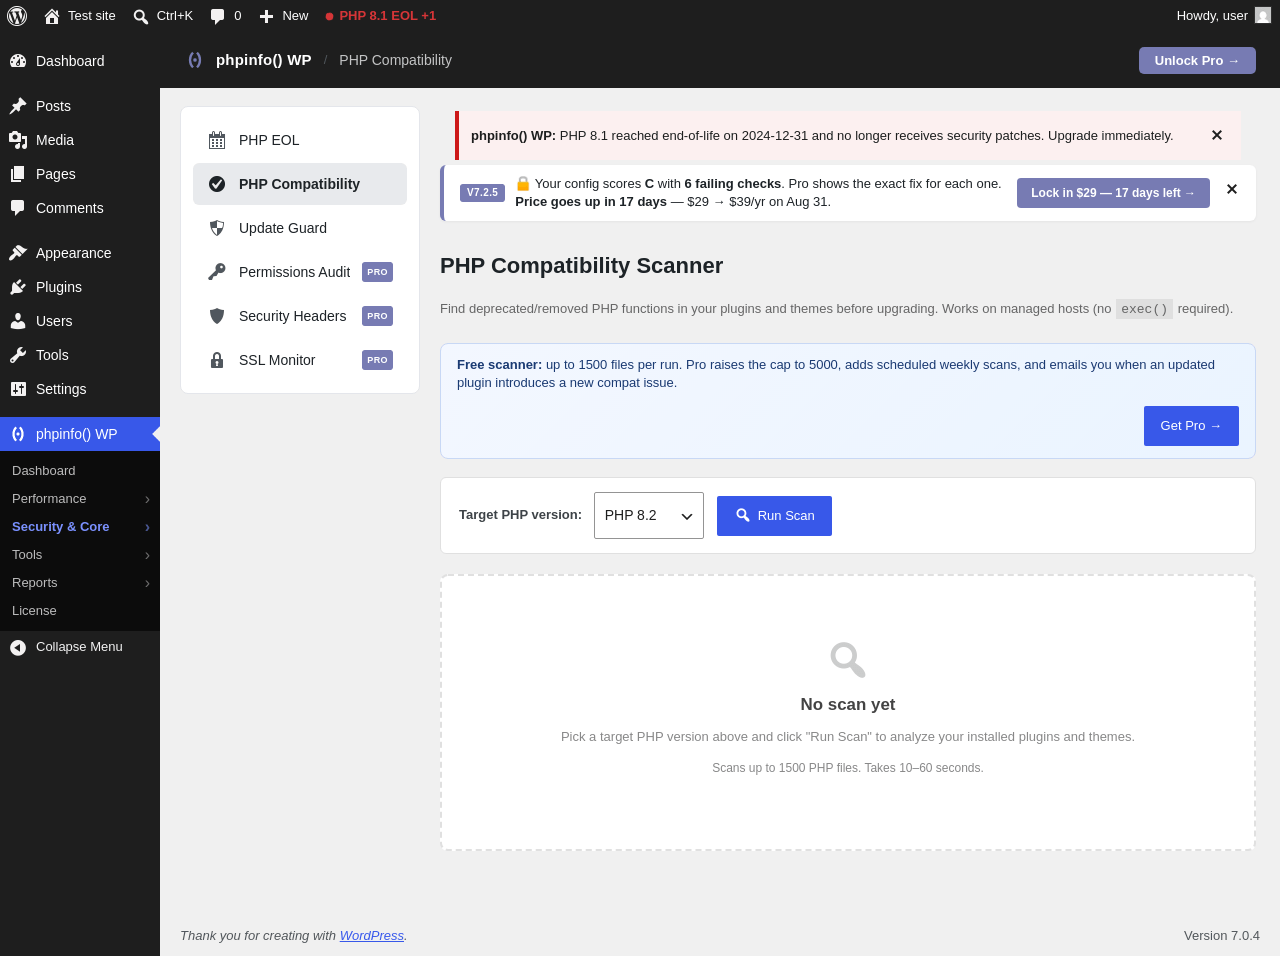This screenshot has height=956, width=1280.
Task: Open Test site home icon
Action: coord(52,16)
